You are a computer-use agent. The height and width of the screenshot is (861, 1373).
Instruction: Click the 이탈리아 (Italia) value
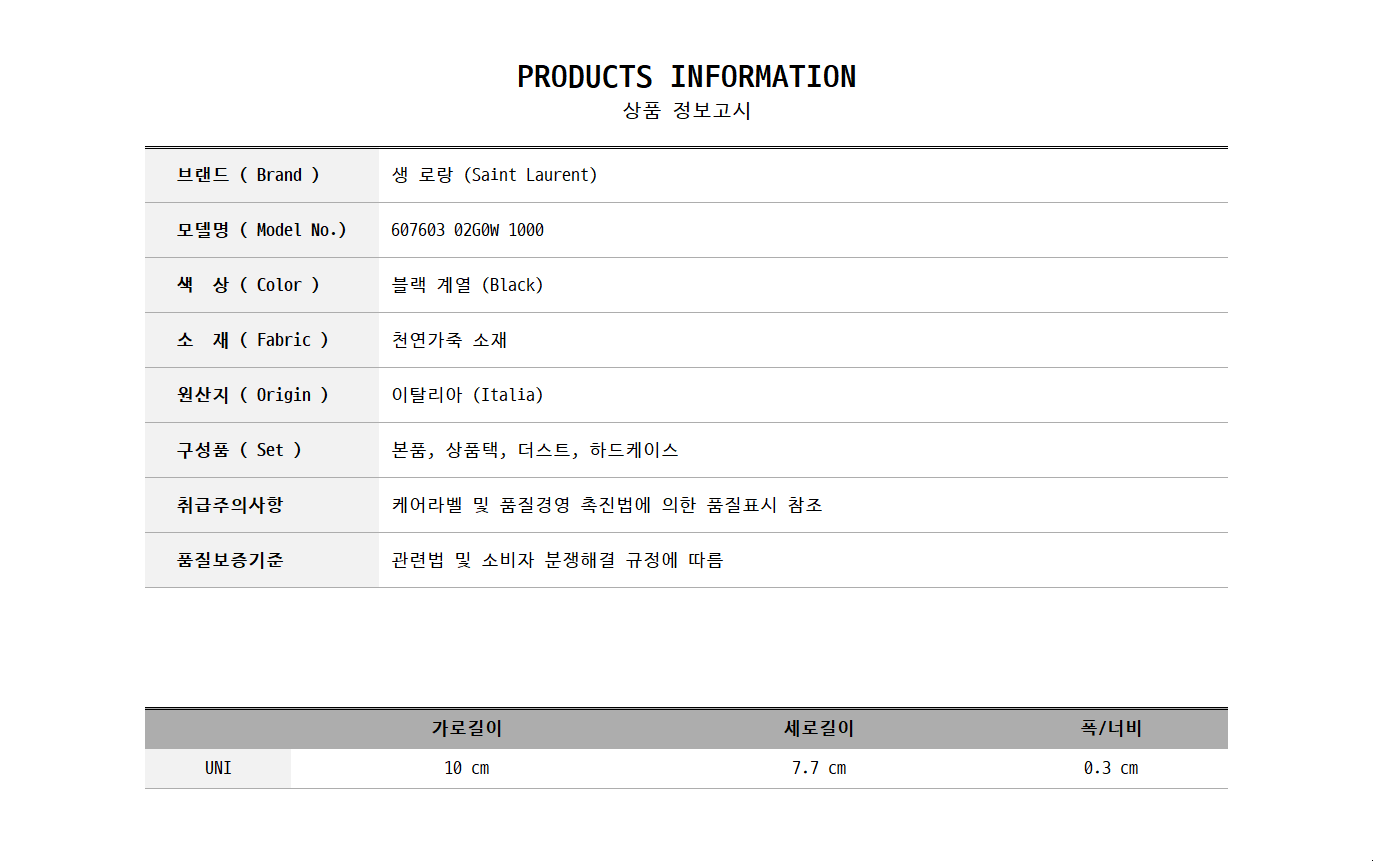(467, 395)
